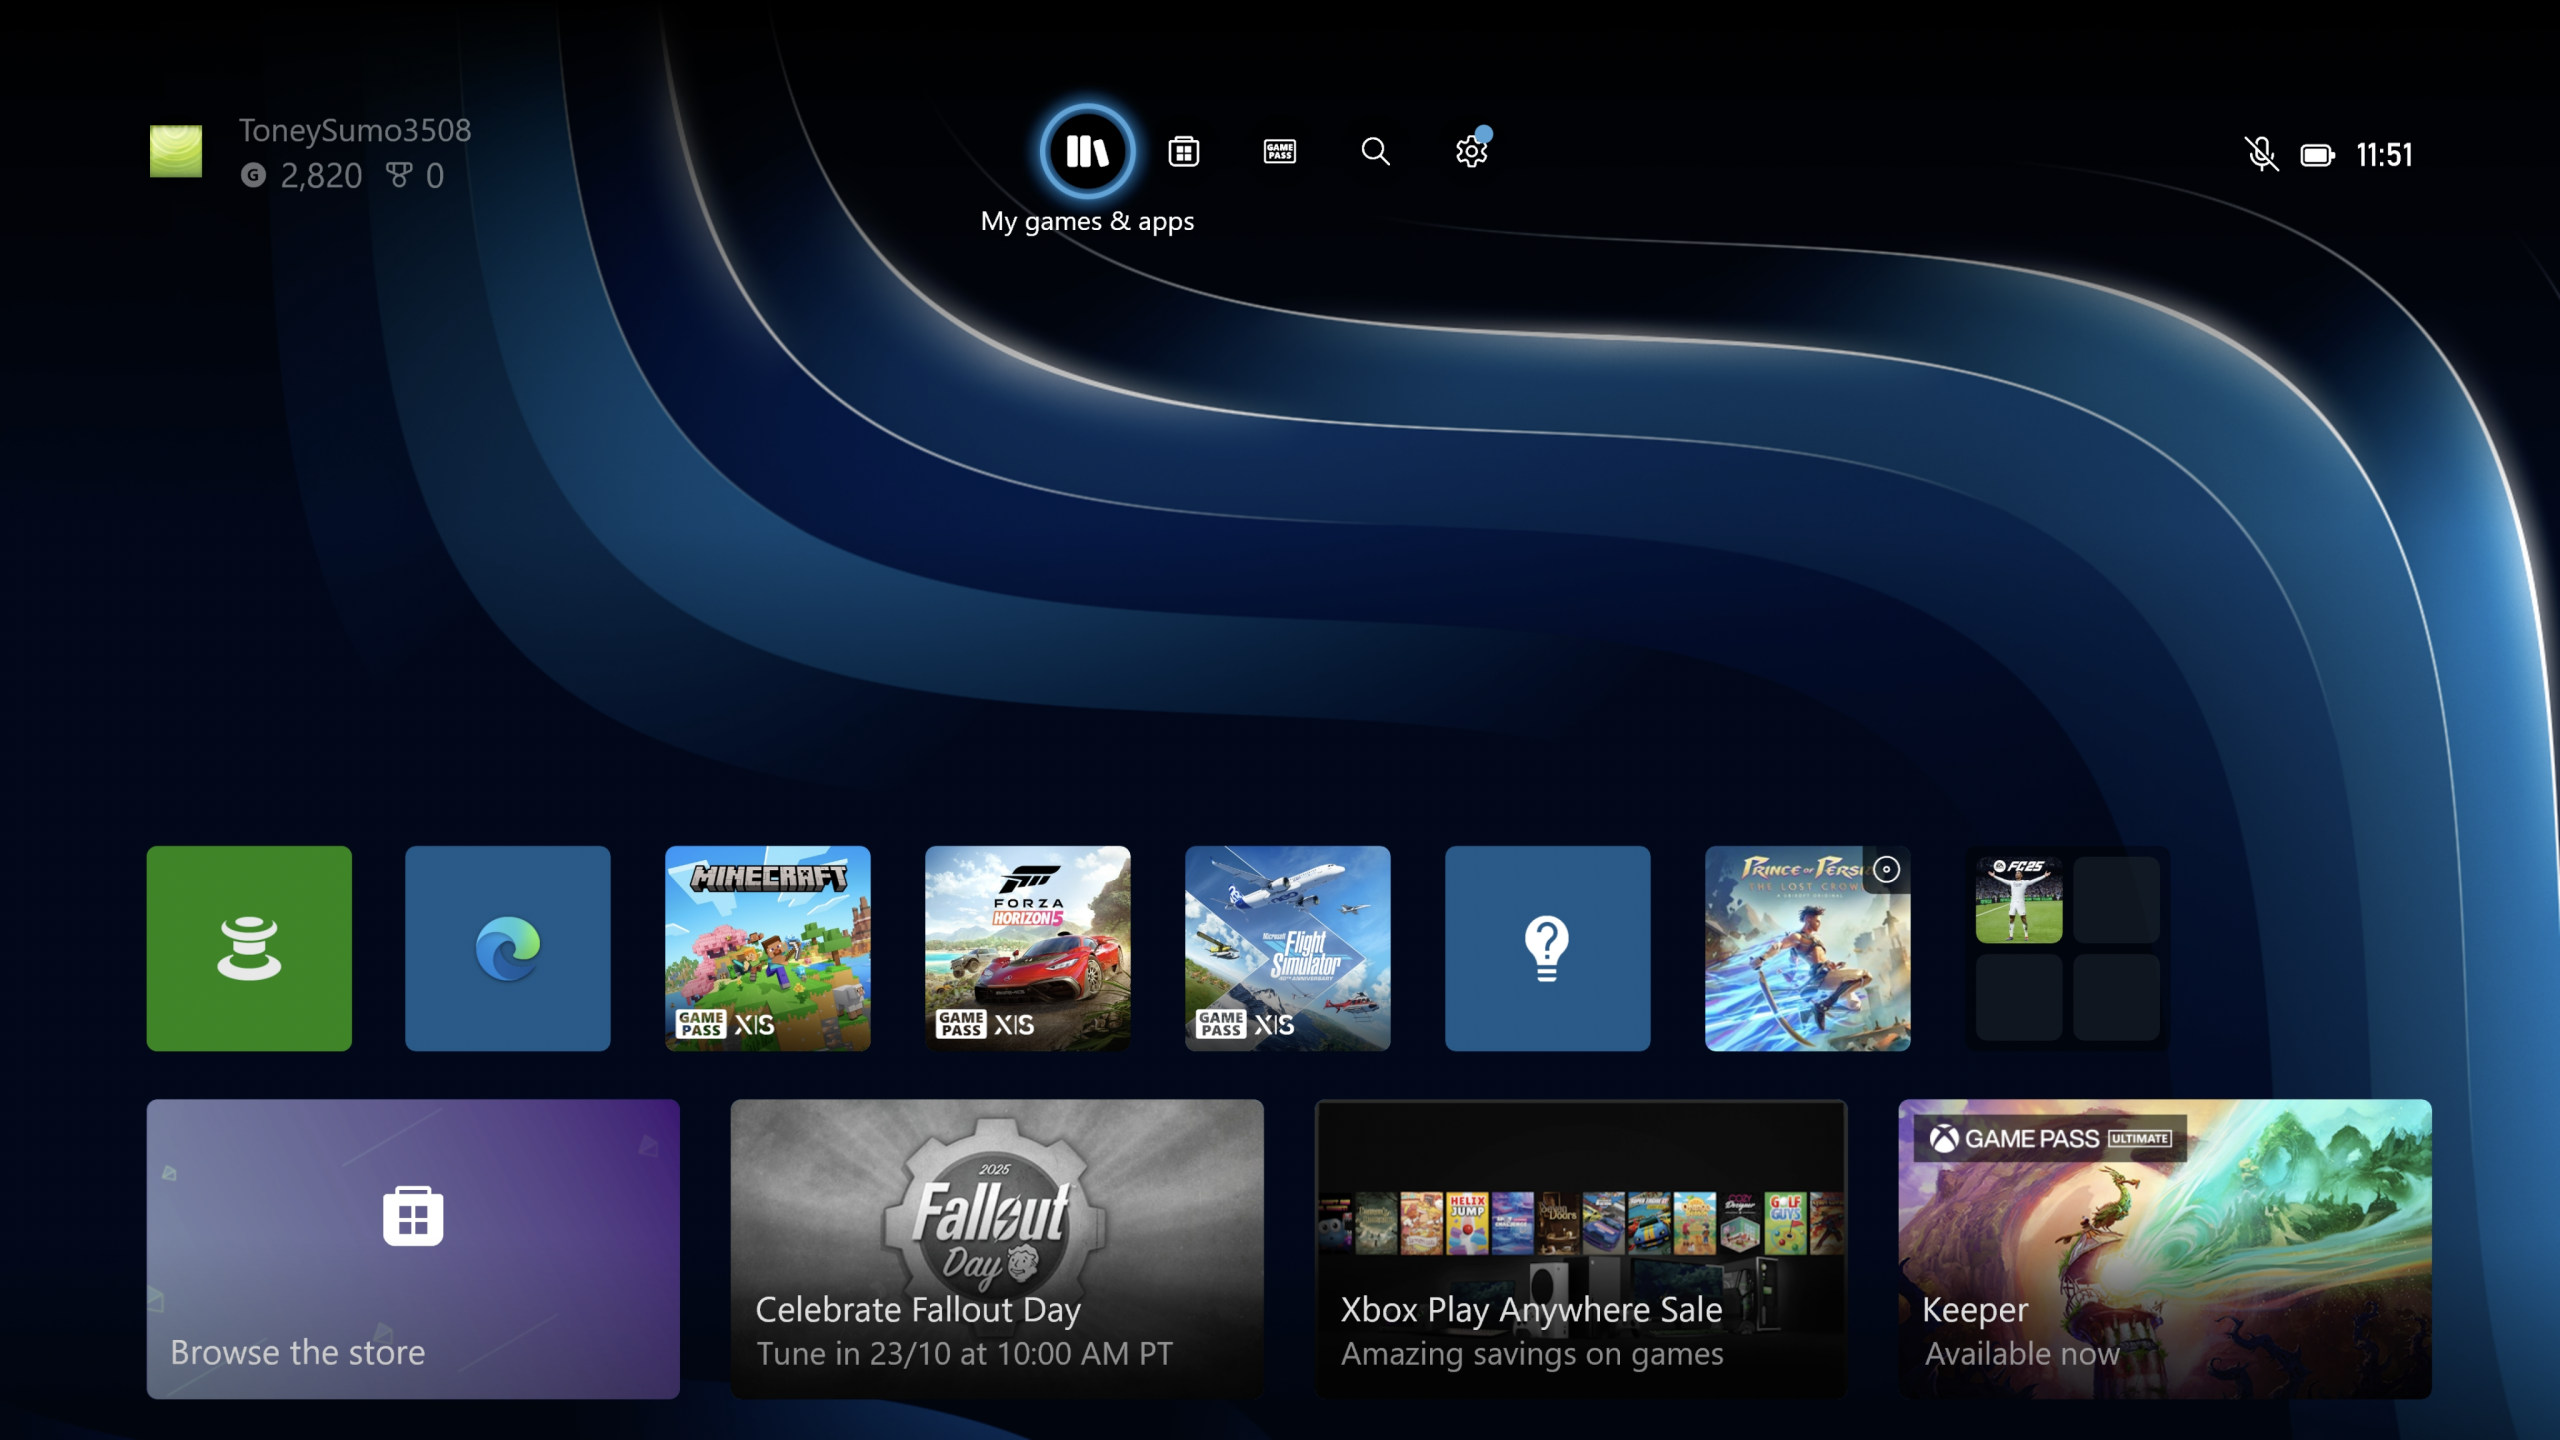Launch Prince of Persia The Lost Crown tile

(x=1808, y=948)
